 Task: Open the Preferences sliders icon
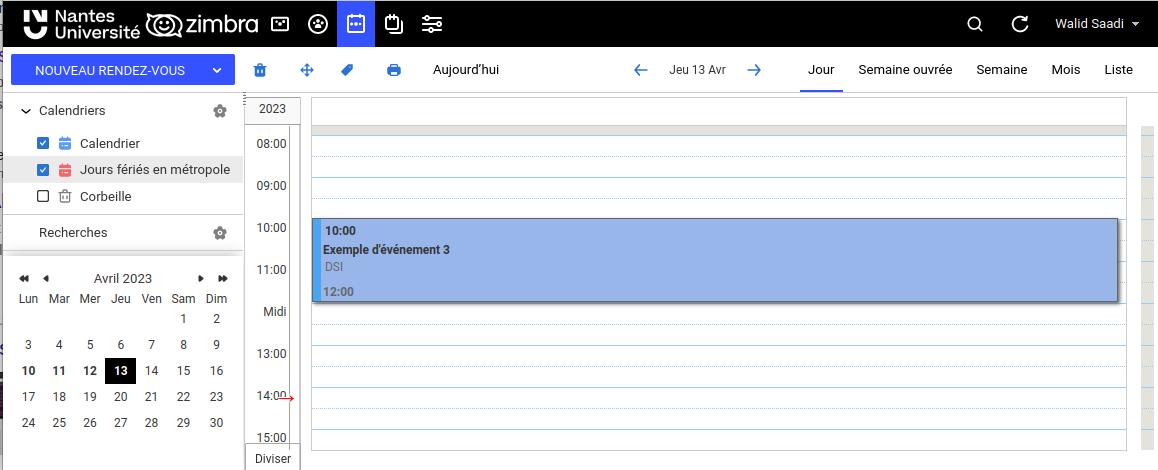[432, 24]
